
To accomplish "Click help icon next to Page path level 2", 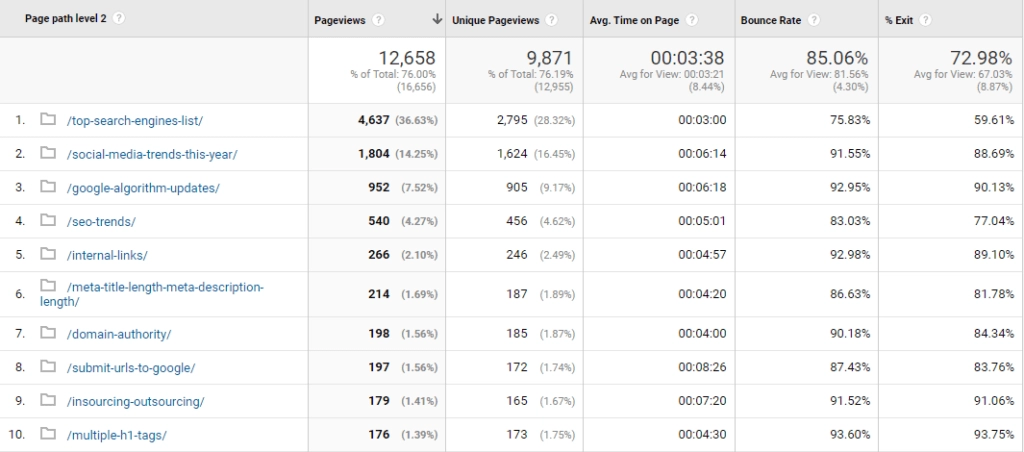I will click(119, 18).
